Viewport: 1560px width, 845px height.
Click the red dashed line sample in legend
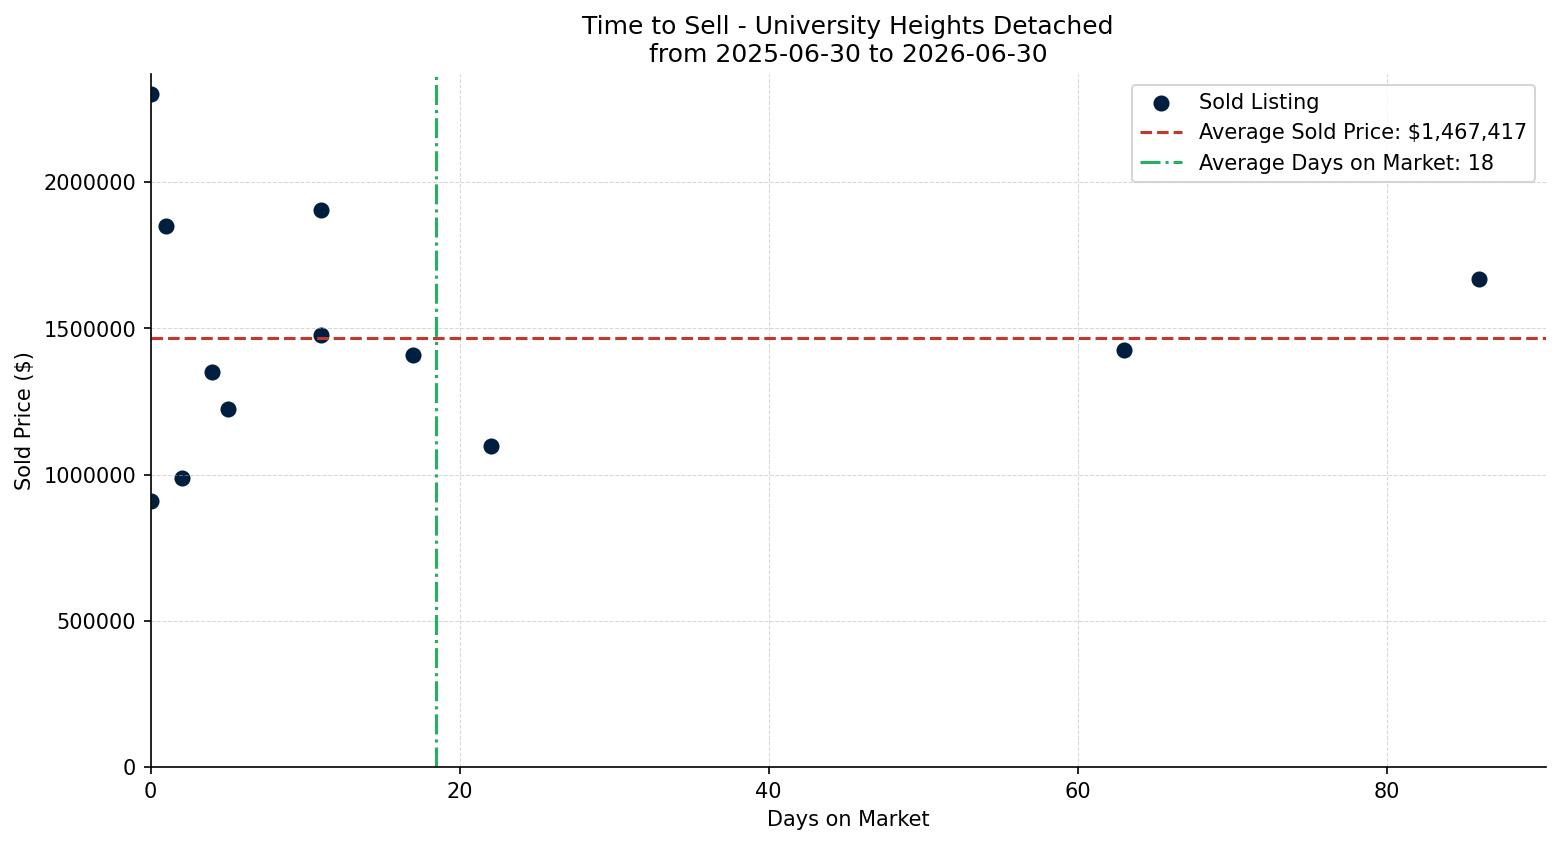point(1161,132)
